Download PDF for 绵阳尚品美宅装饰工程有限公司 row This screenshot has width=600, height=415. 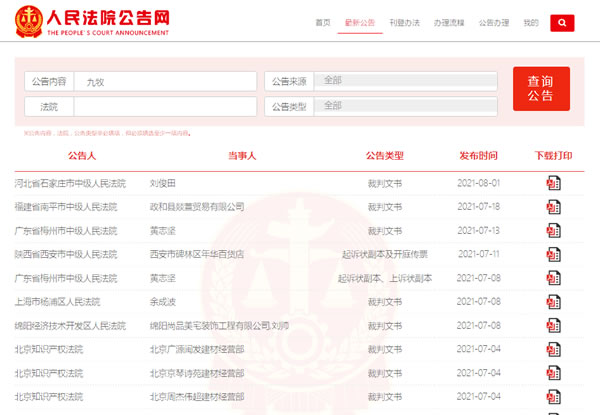553,326
